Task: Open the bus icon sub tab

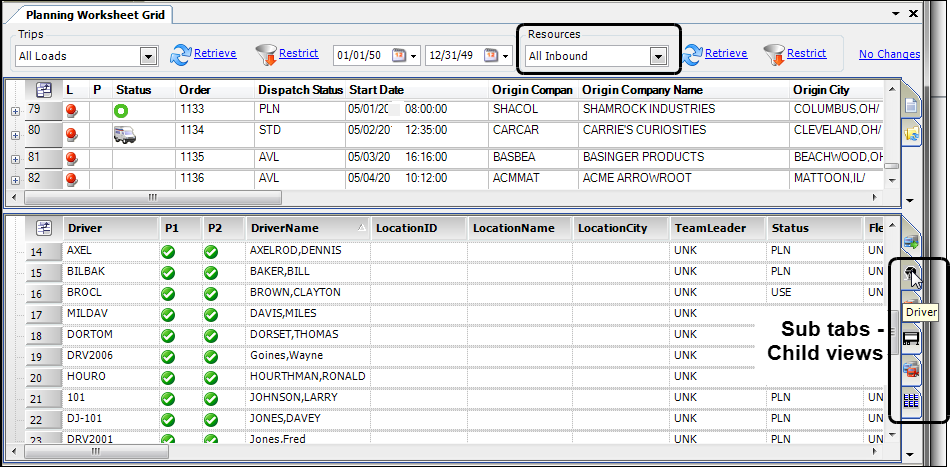Action: coord(911,338)
